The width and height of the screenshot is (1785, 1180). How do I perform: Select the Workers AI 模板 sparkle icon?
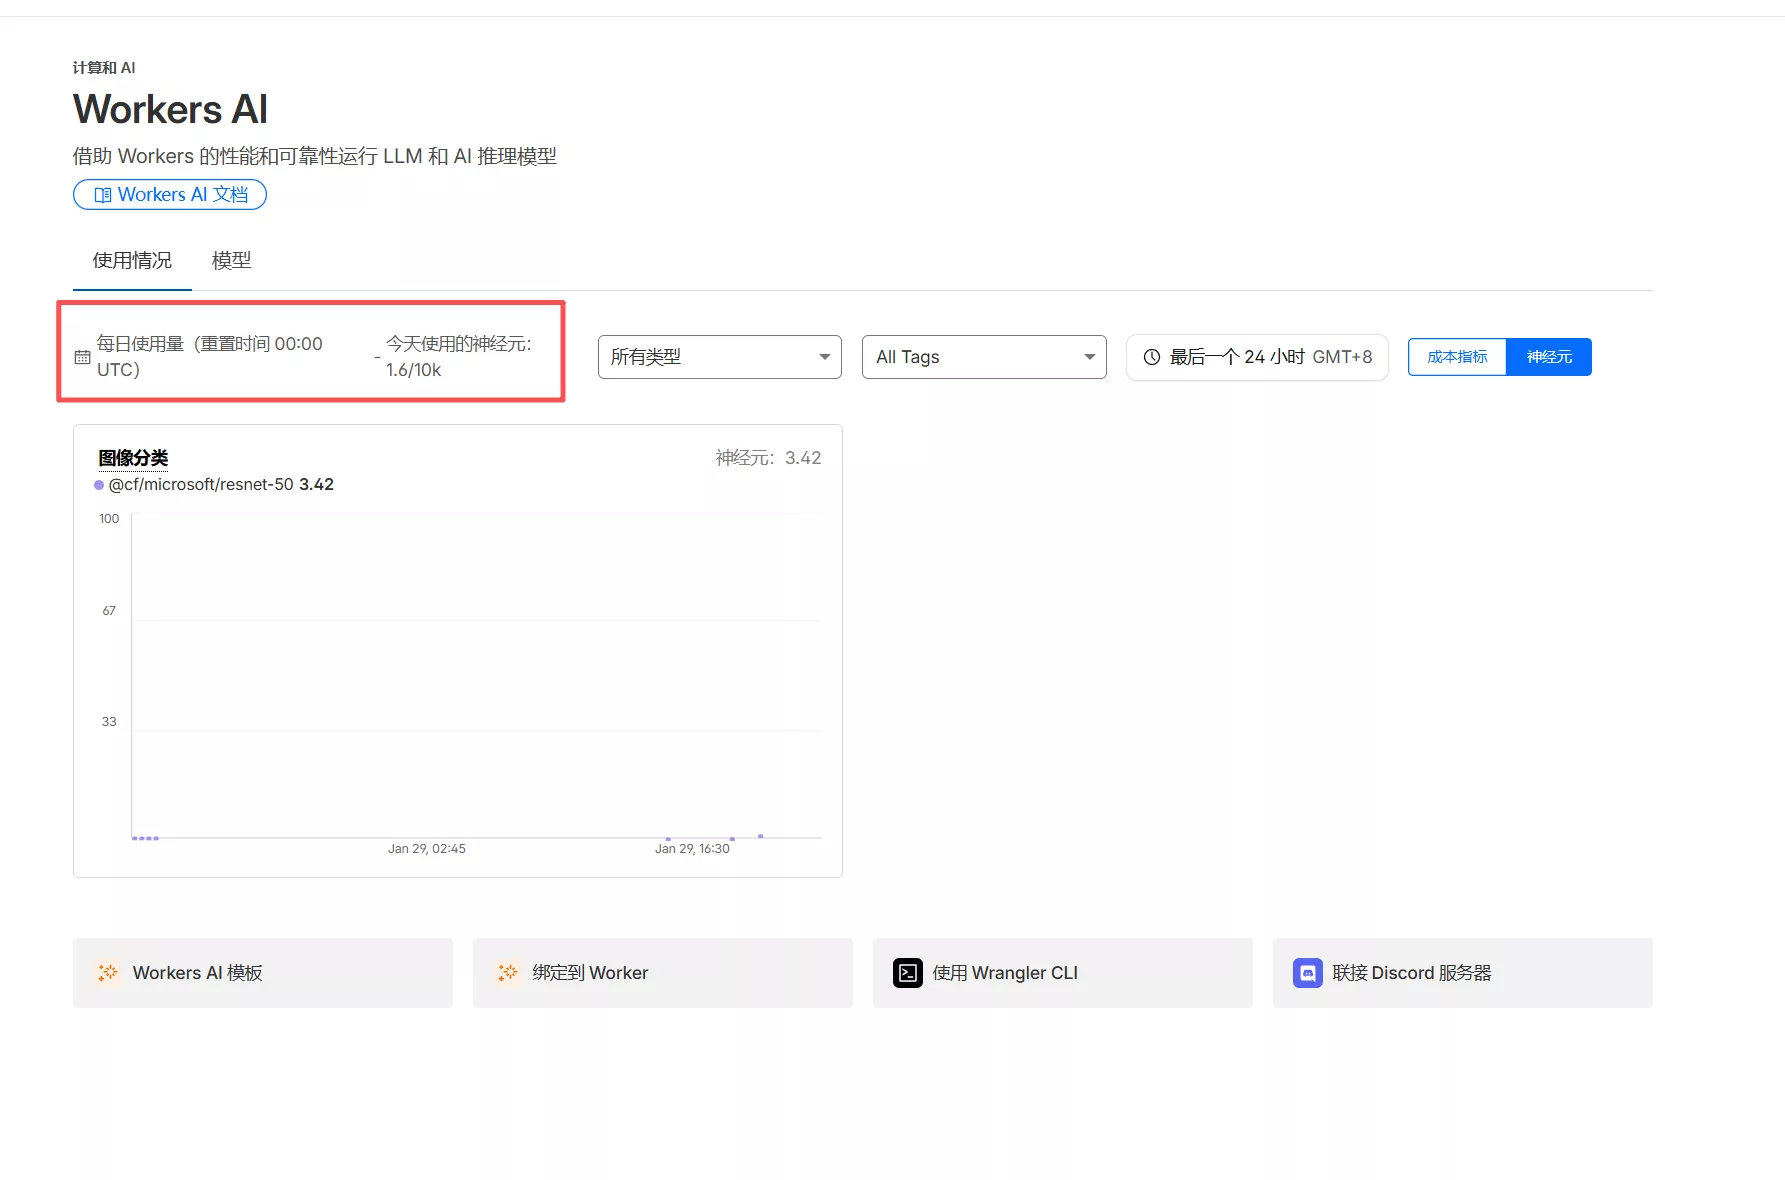tap(107, 972)
